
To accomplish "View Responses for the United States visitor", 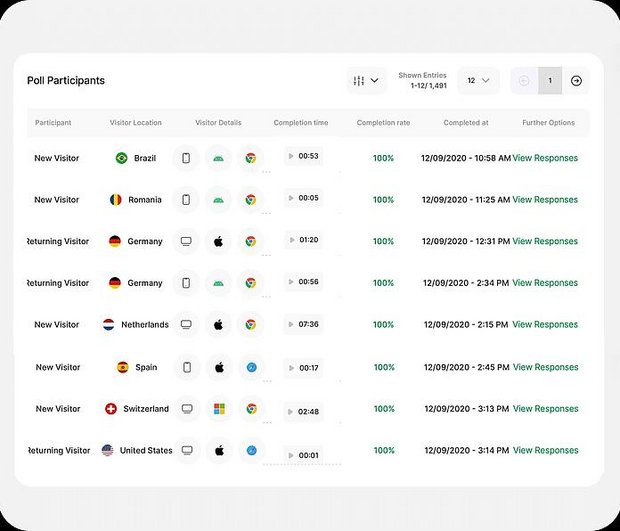I will point(545,451).
